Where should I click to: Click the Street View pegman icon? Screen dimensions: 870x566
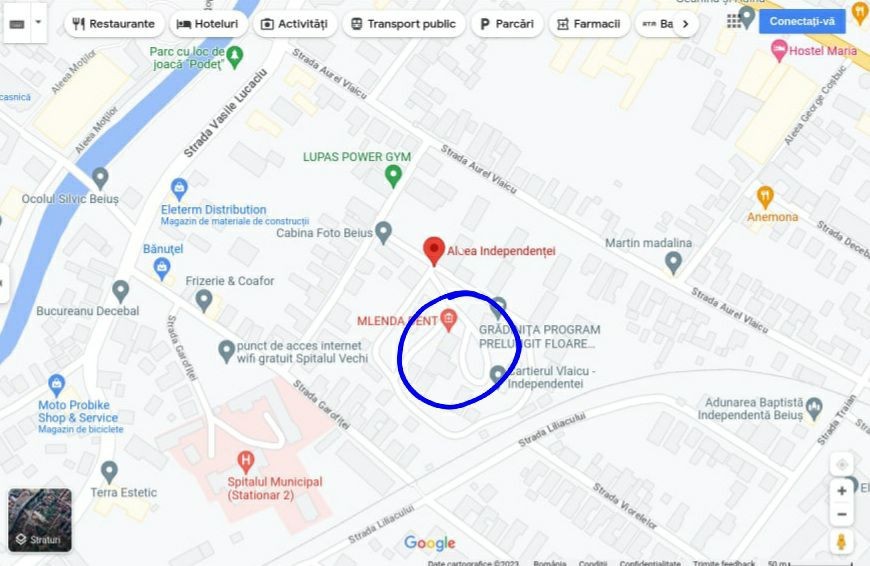[841, 541]
